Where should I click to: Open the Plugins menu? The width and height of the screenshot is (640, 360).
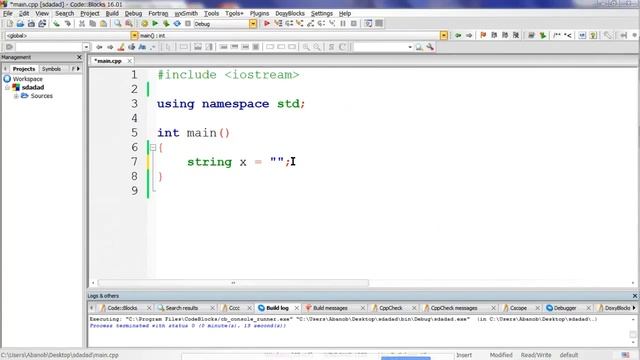259,13
